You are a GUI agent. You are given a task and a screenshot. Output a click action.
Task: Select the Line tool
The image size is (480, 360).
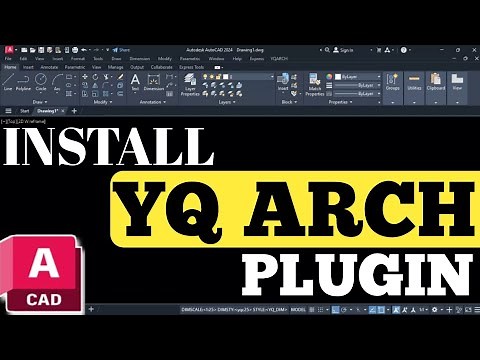(x=8, y=82)
